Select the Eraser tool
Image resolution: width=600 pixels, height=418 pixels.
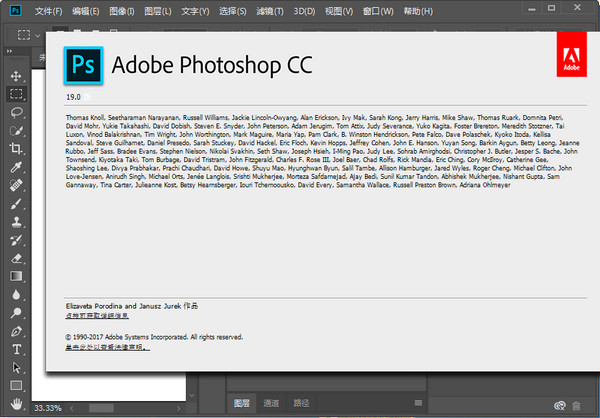tap(16, 258)
